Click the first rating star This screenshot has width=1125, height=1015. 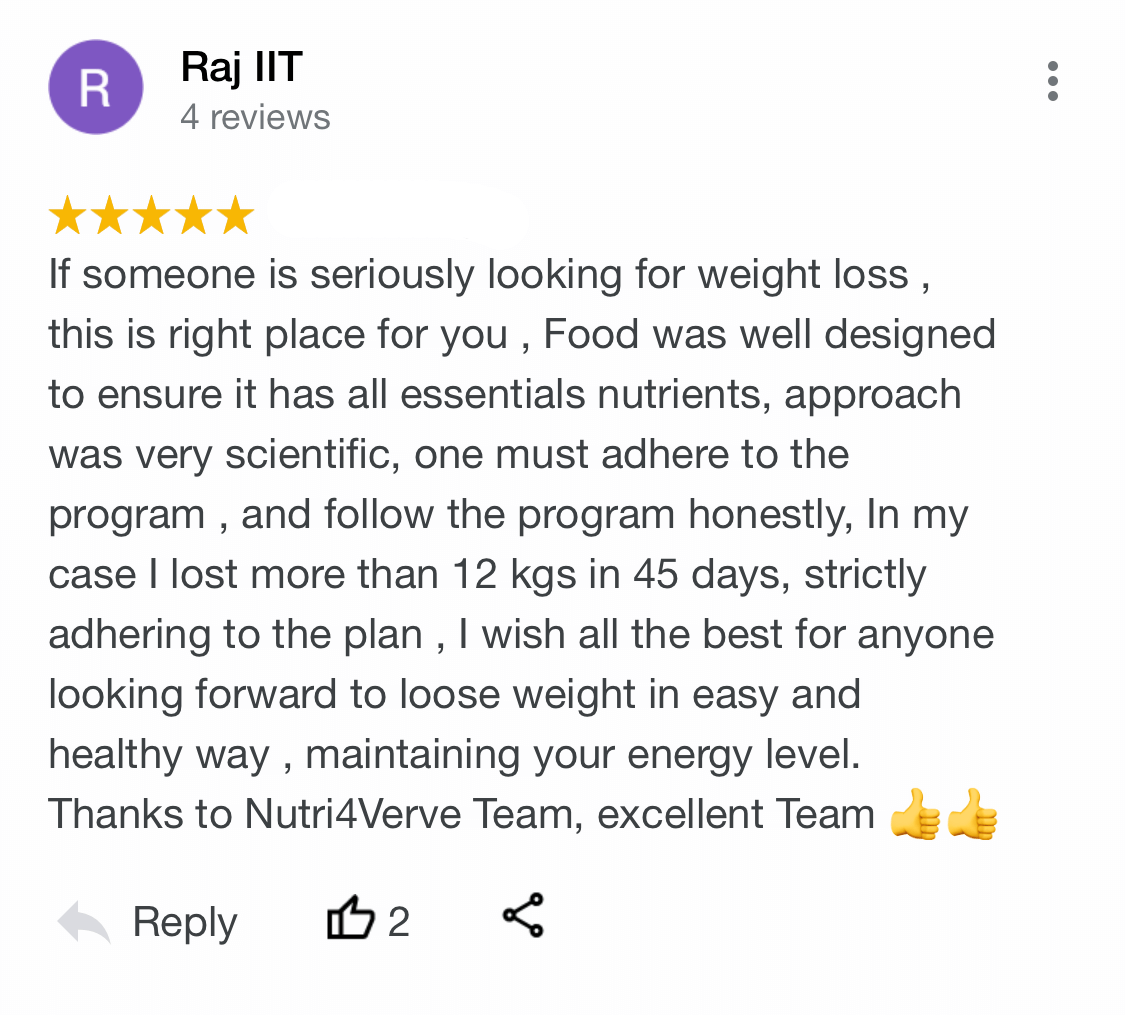click(67, 216)
